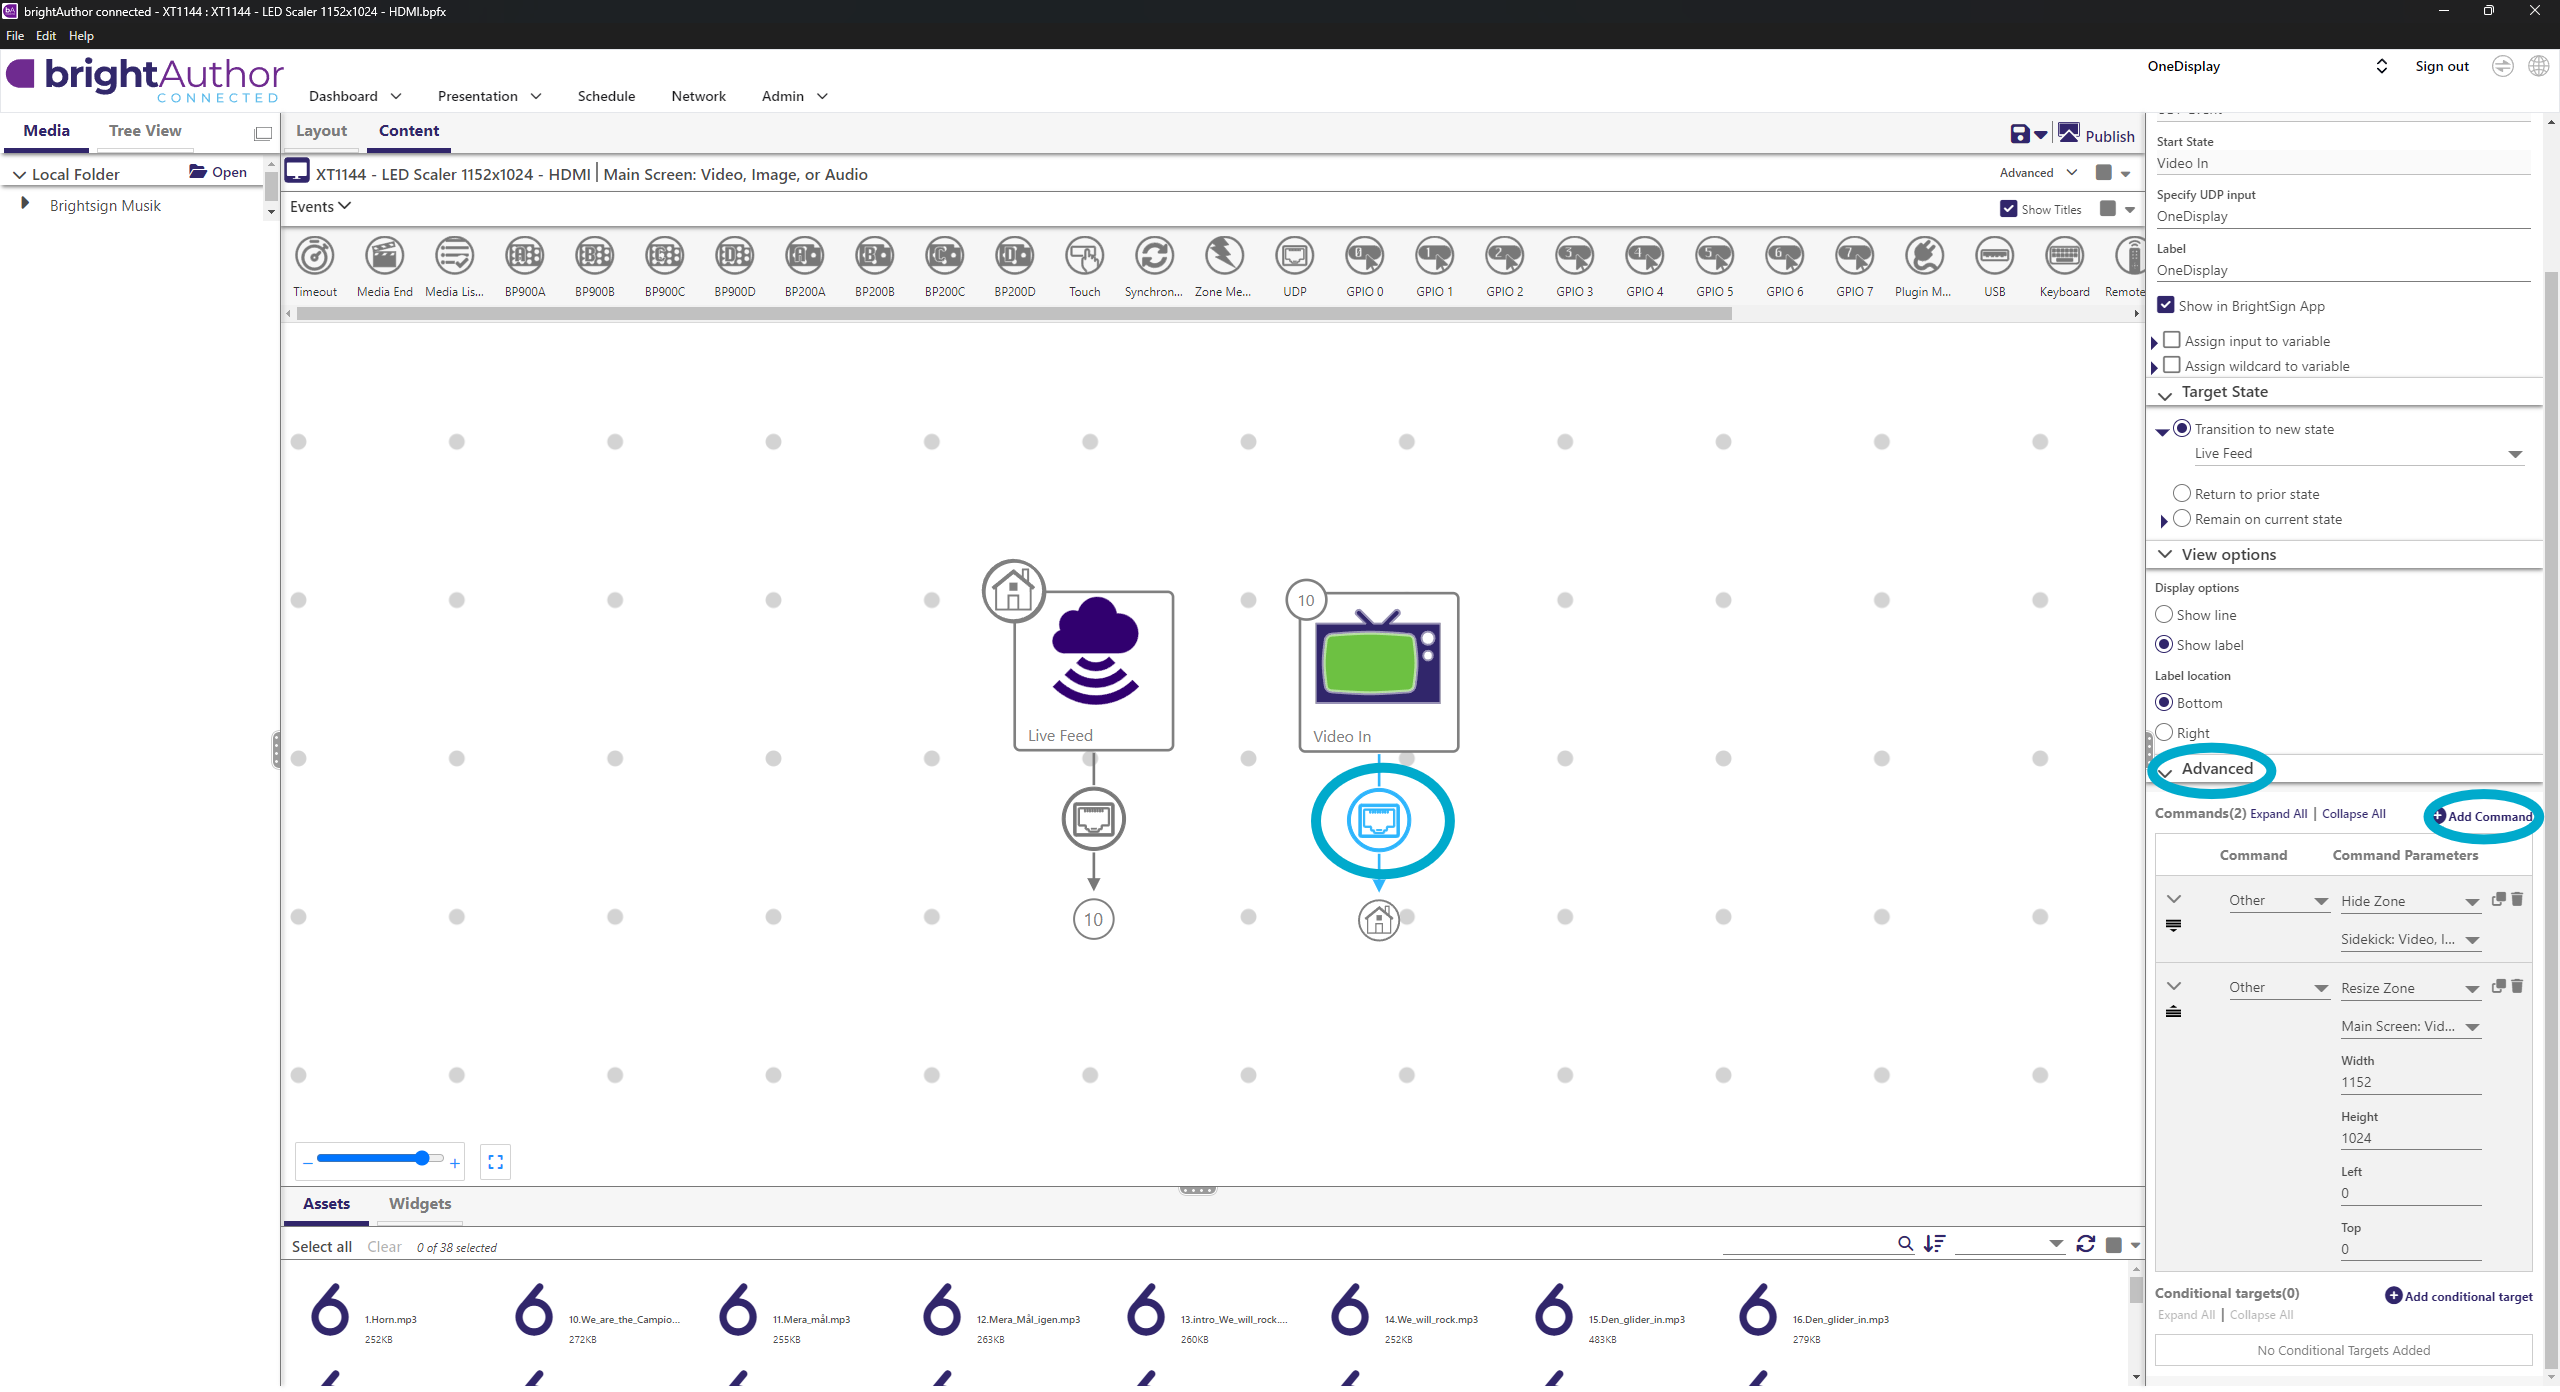Open the Presentation menu

489,96
